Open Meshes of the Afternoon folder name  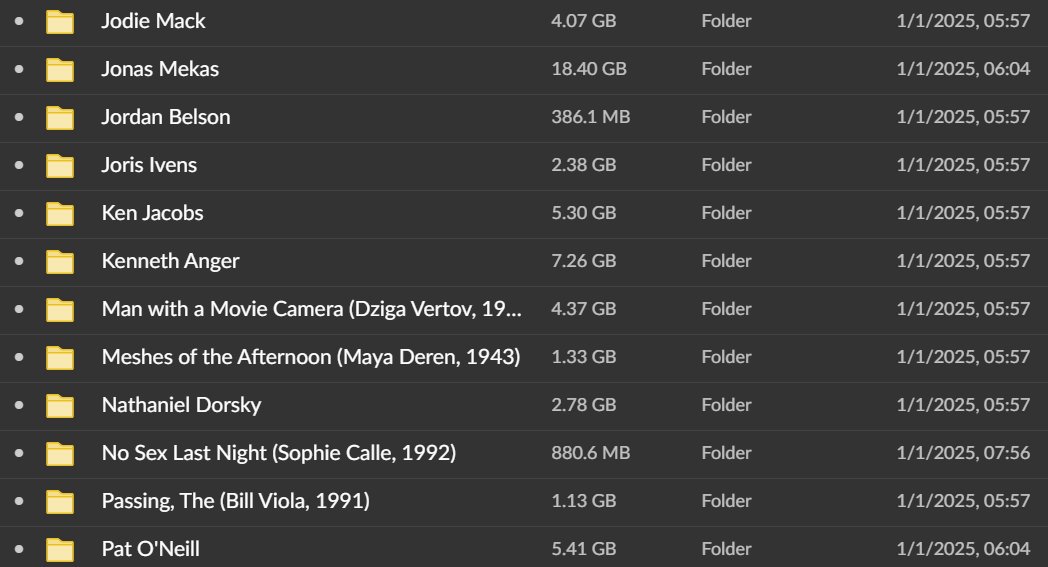click(311, 357)
